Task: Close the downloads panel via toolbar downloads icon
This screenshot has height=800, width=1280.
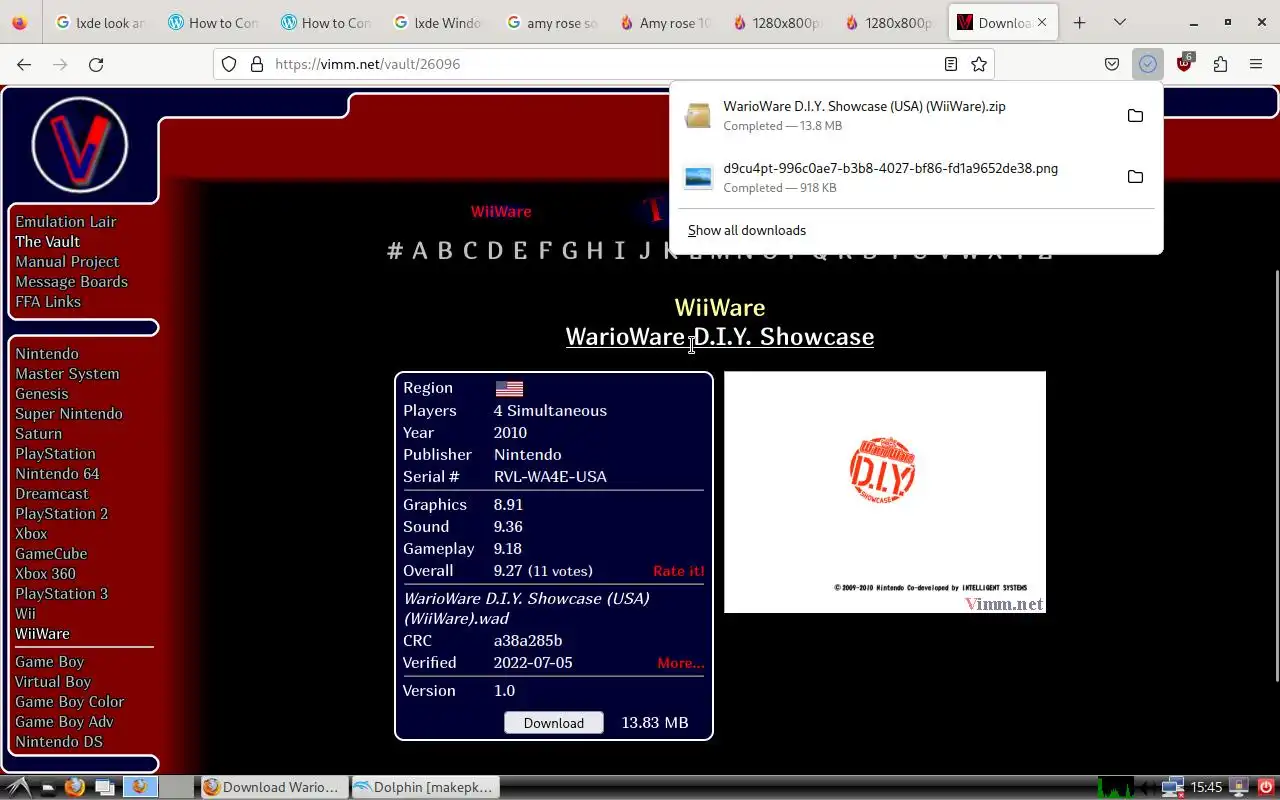Action: coord(1148,64)
